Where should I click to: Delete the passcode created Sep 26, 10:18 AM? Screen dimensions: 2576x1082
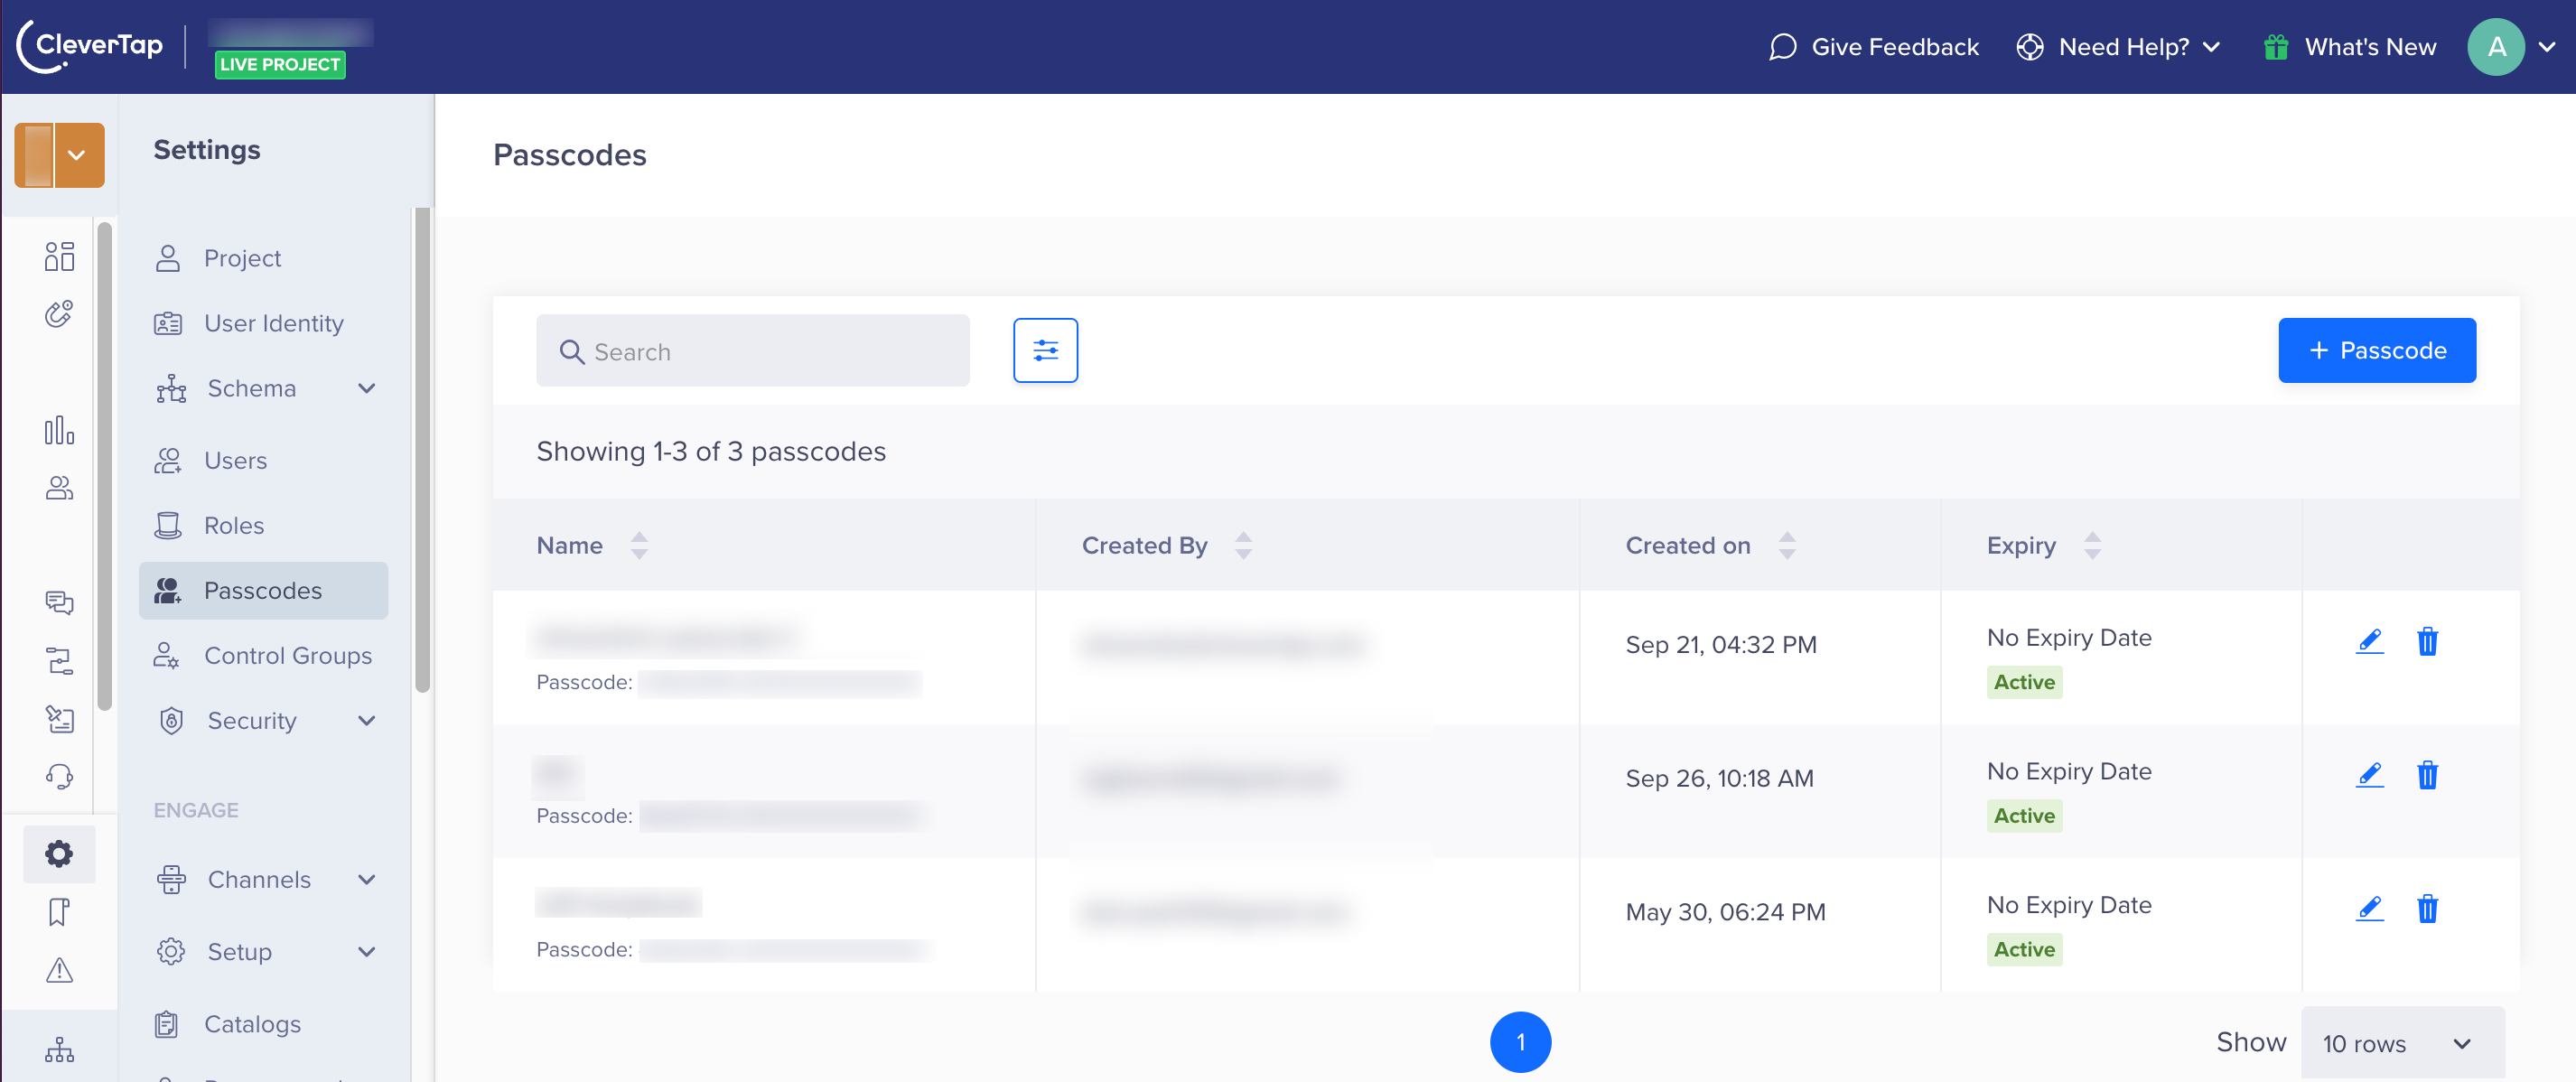coord(2427,775)
